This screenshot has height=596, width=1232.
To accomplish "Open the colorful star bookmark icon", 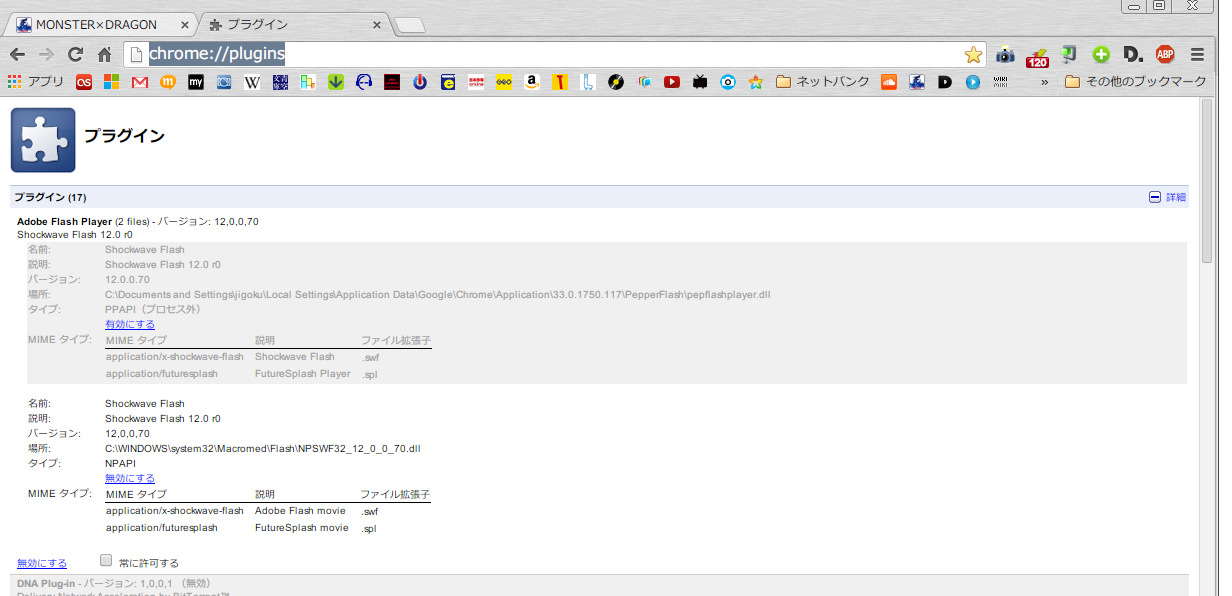I will pos(756,82).
